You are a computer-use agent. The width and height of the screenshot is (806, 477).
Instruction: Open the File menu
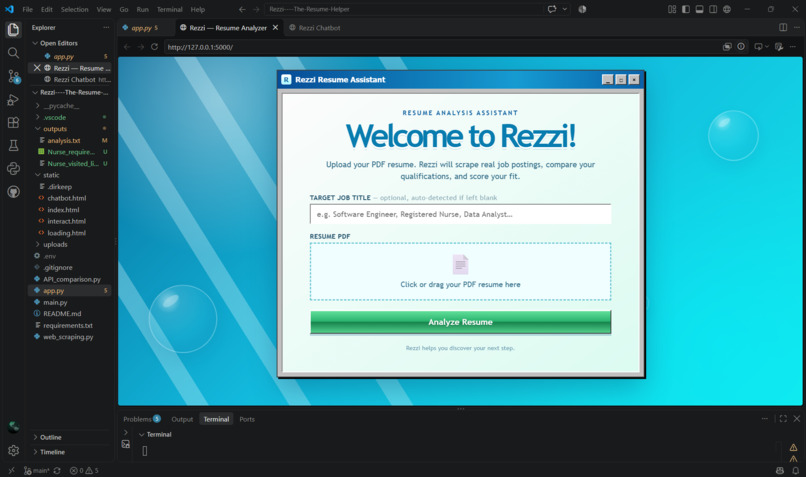27,9
